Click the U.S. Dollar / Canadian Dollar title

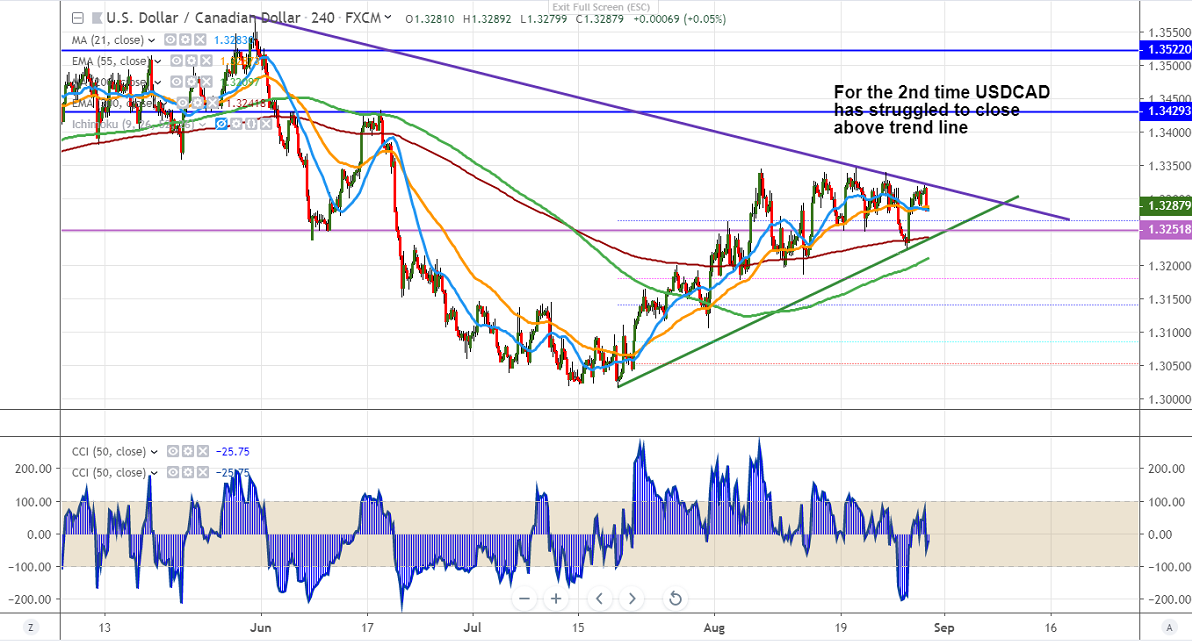[x=203, y=17]
